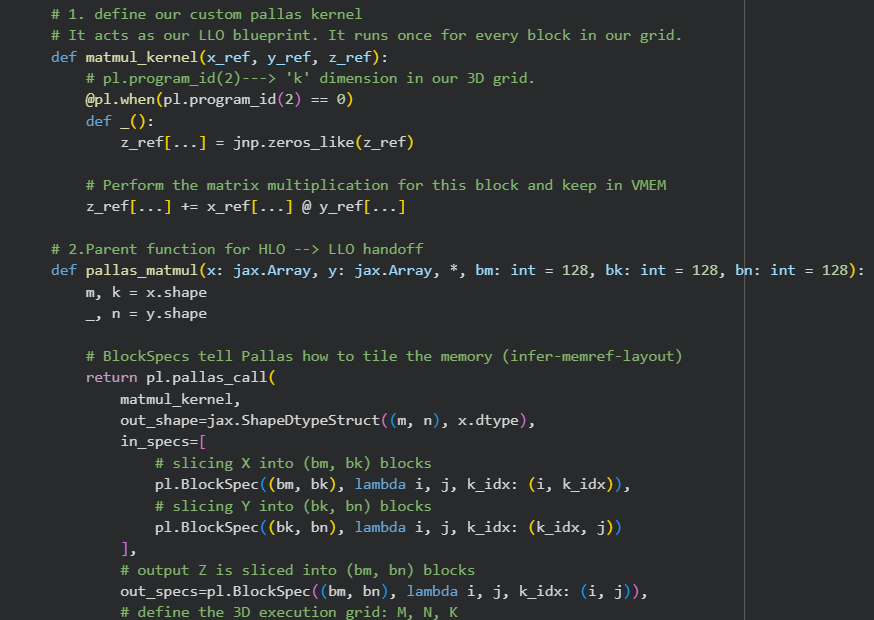The image size is (874, 620).
Task: Click the comment '# slicing X into (bm, bk) blocks'
Action: point(293,463)
